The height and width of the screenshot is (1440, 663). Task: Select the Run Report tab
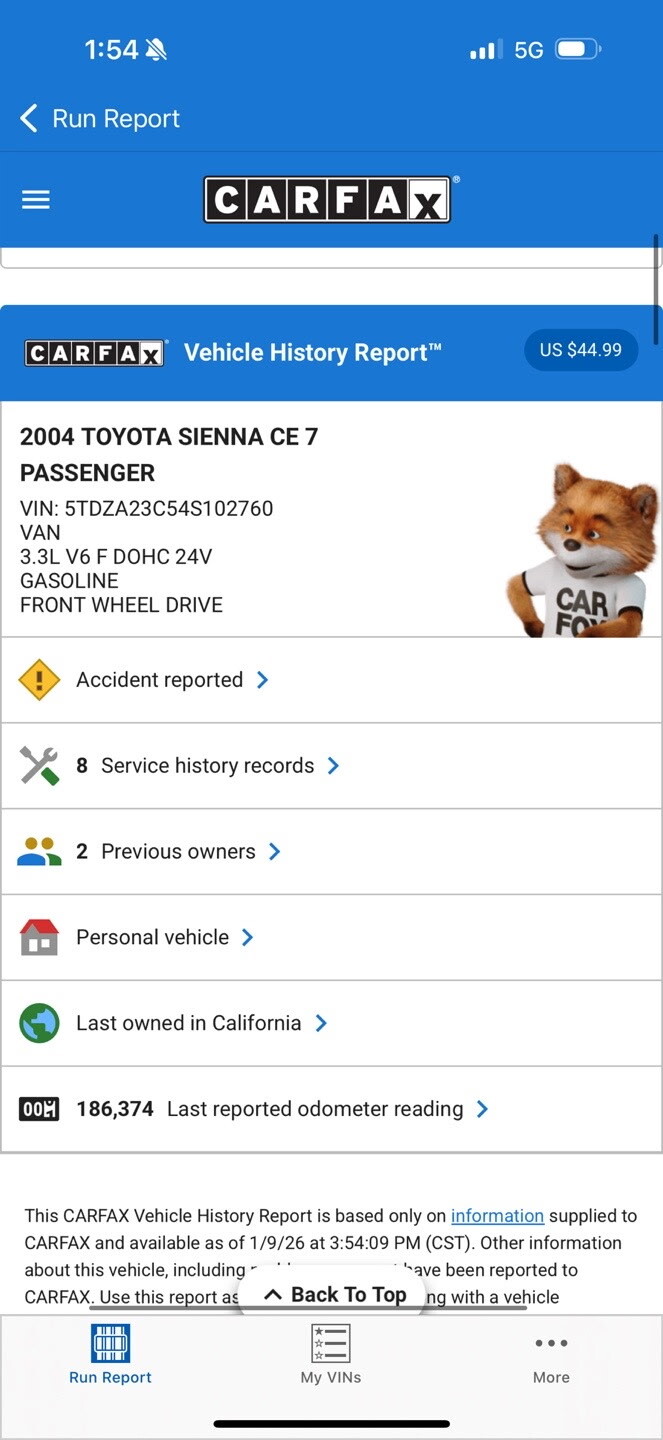point(110,1355)
